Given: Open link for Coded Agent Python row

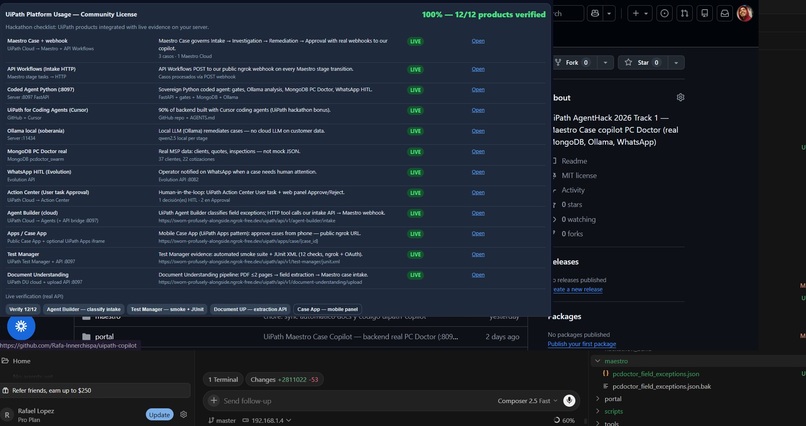Looking at the screenshot, I should [478, 89].
